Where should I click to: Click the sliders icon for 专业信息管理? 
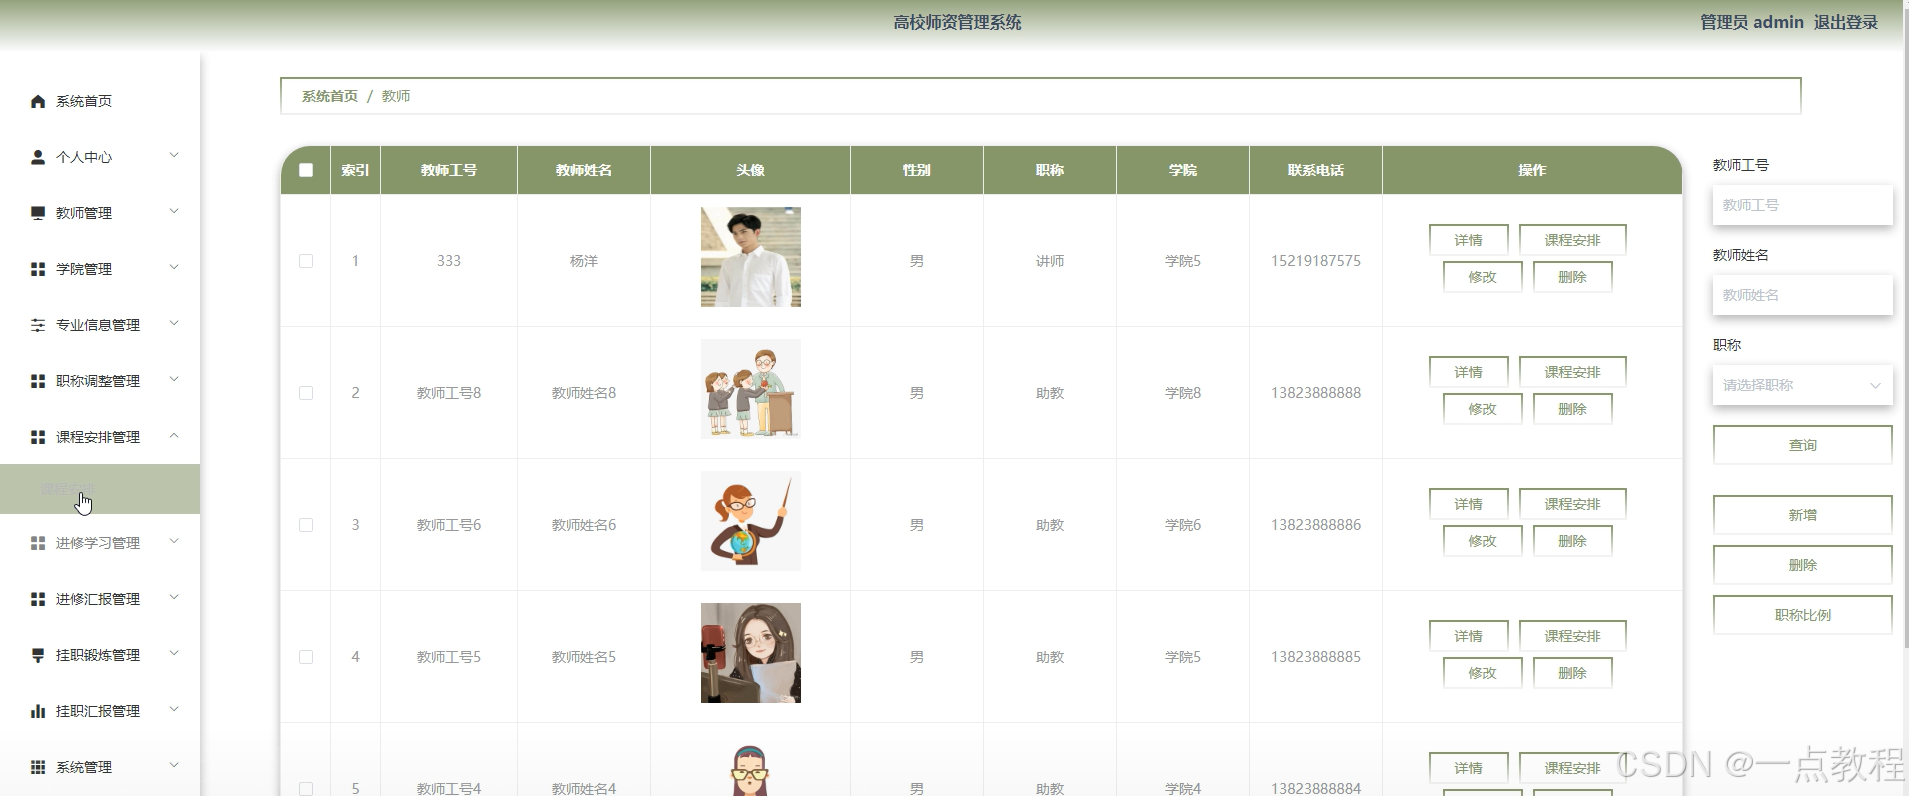coord(38,325)
